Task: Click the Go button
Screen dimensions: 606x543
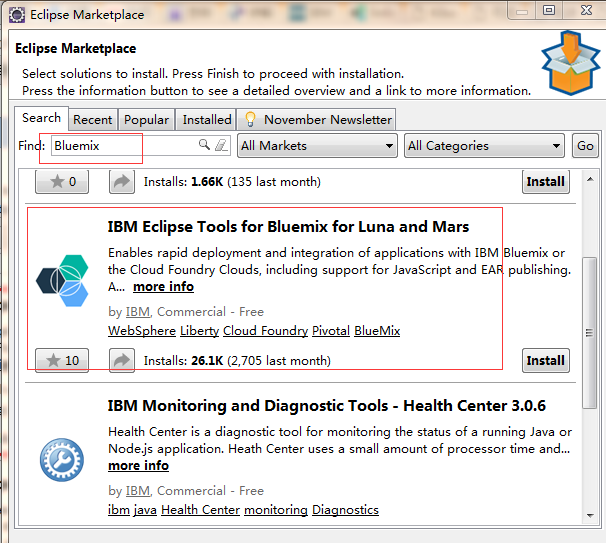Action: [x=585, y=146]
